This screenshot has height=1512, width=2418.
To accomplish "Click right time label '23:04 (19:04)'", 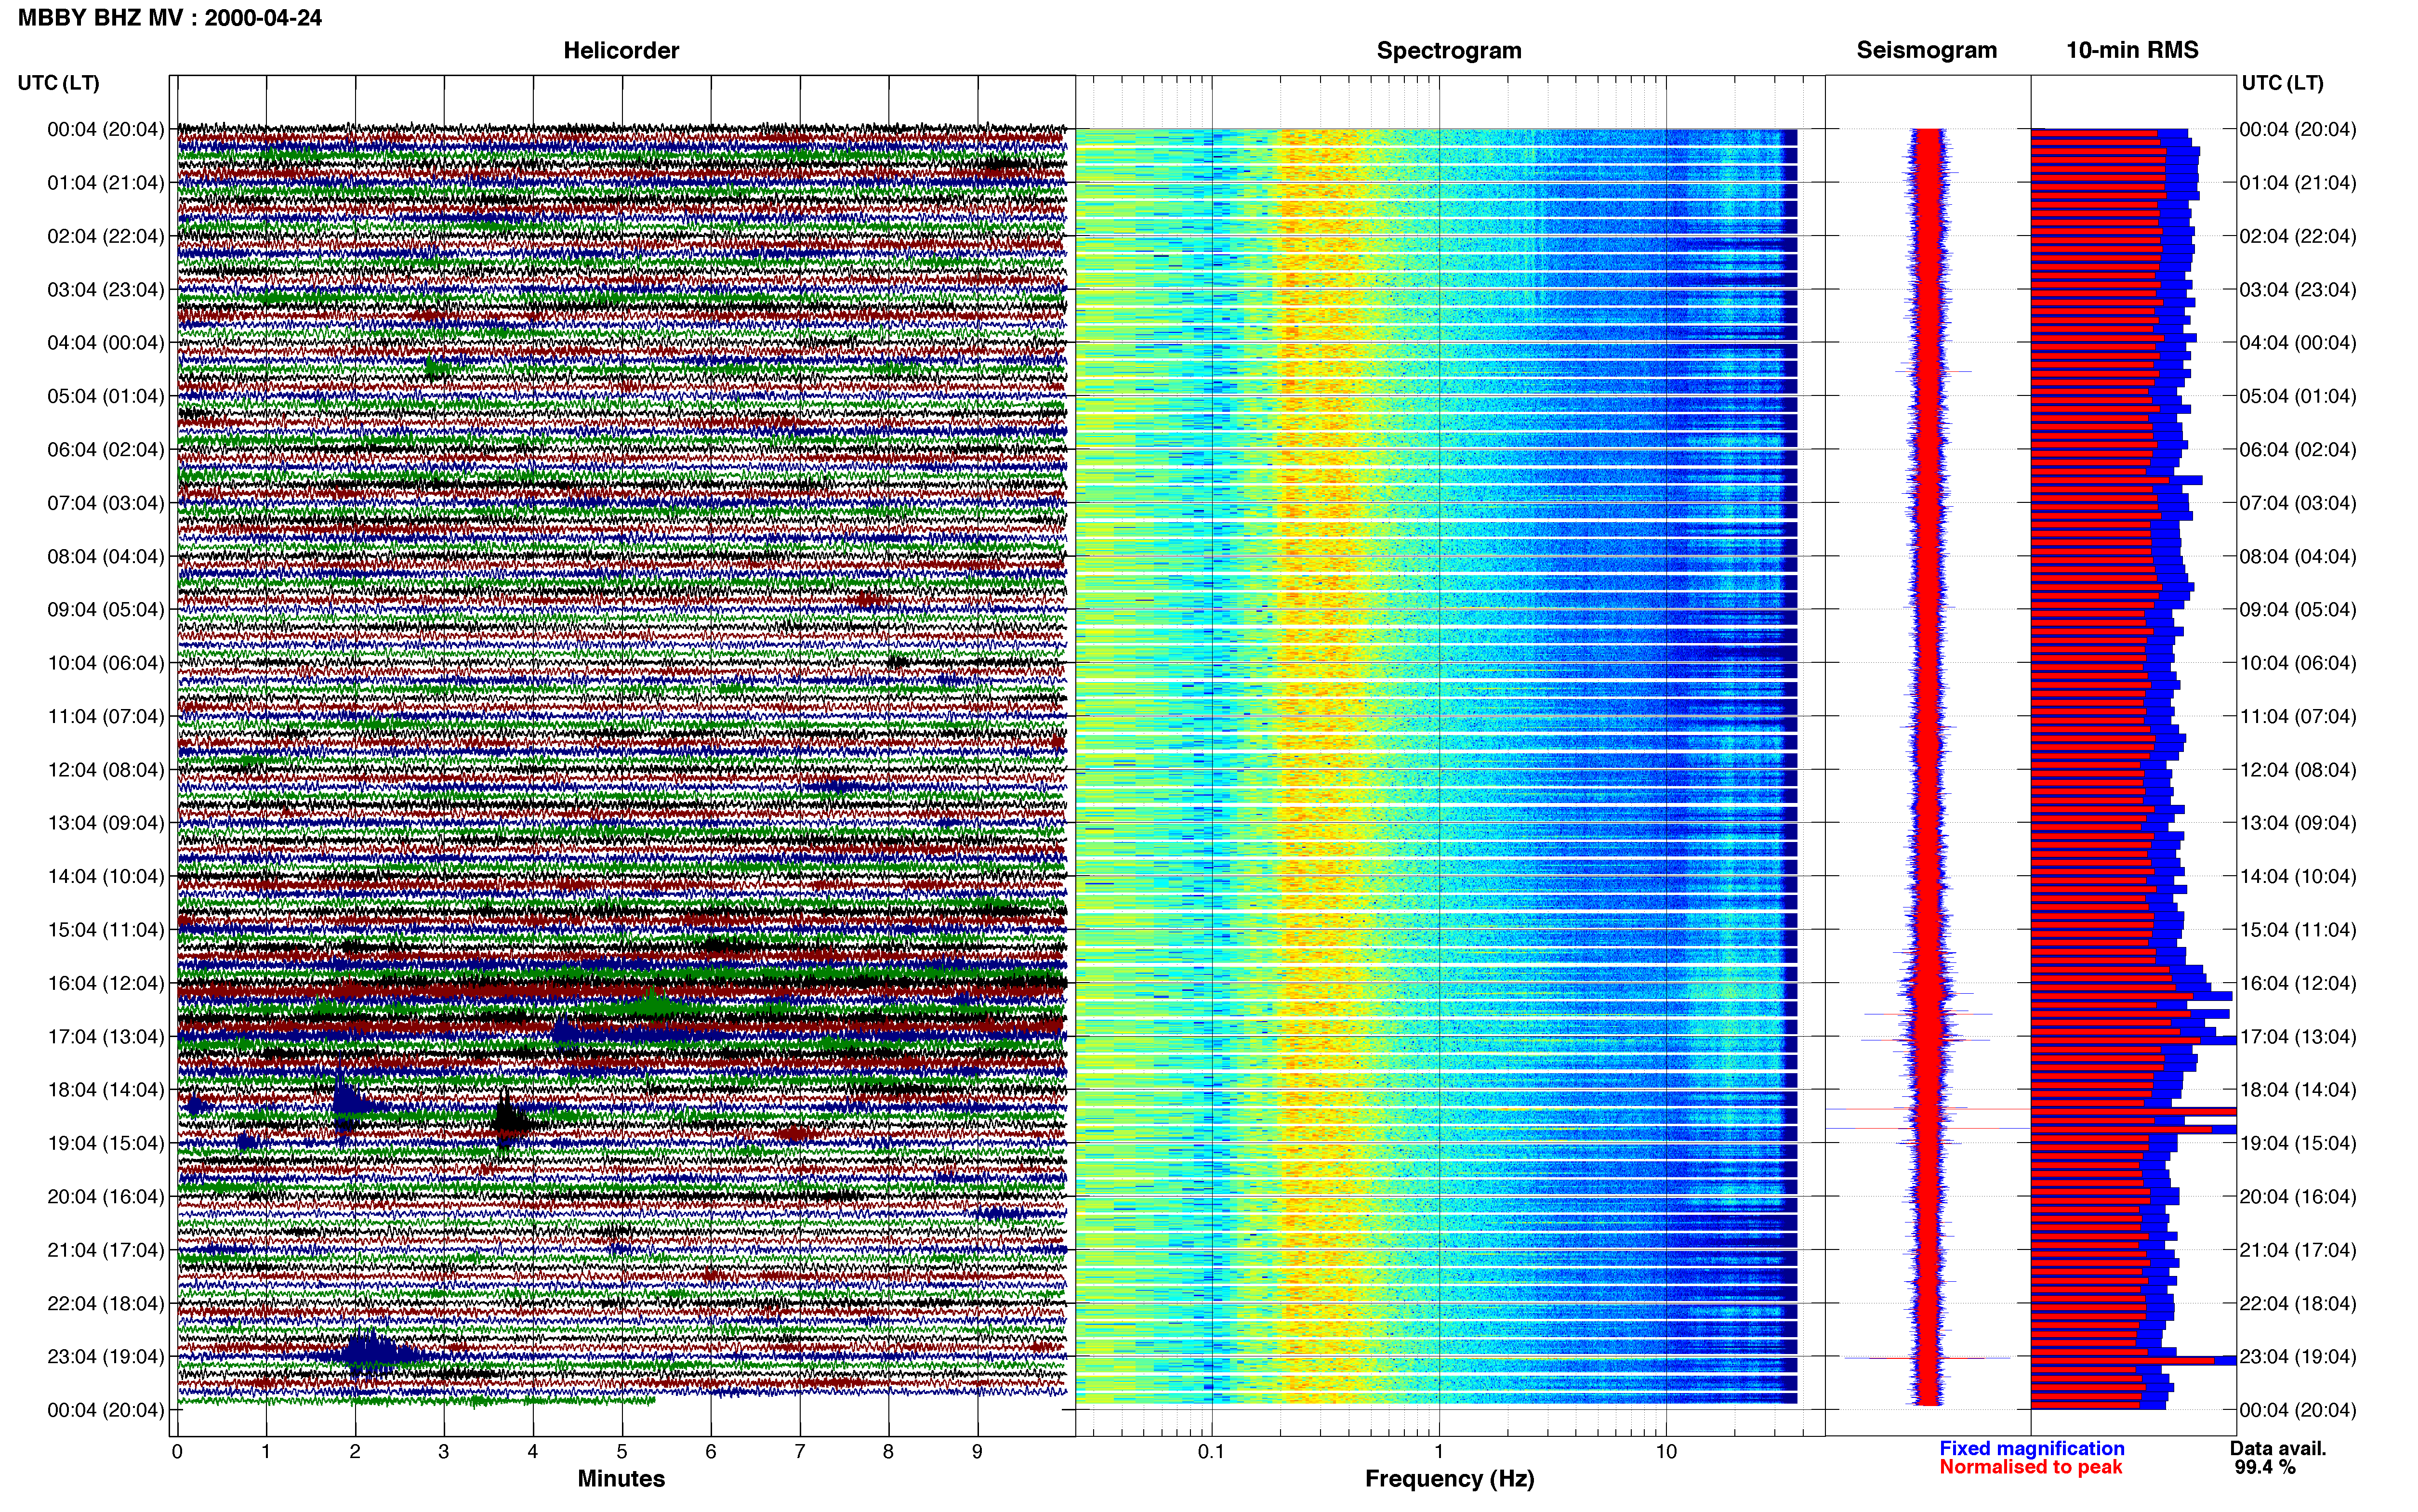I will pos(2298,1356).
